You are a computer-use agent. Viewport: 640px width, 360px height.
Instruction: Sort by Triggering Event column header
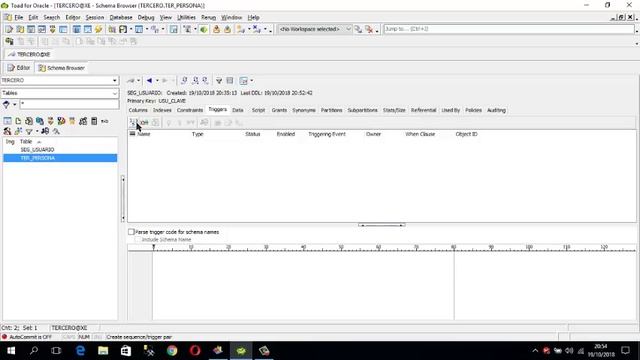(327, 134)
